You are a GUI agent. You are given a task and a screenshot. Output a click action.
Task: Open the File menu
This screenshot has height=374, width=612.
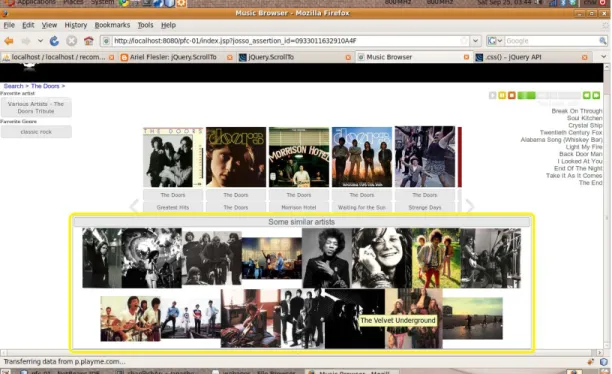[x=9, y=25]
